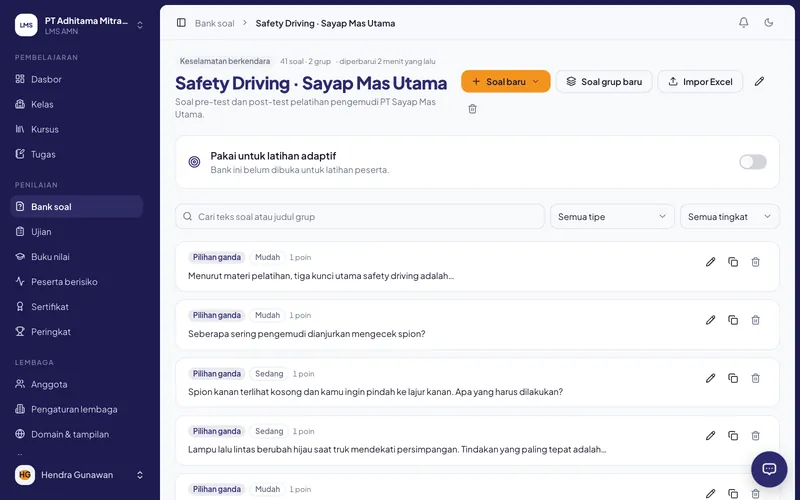Open Anggota in sidebar

coord(77,384)
